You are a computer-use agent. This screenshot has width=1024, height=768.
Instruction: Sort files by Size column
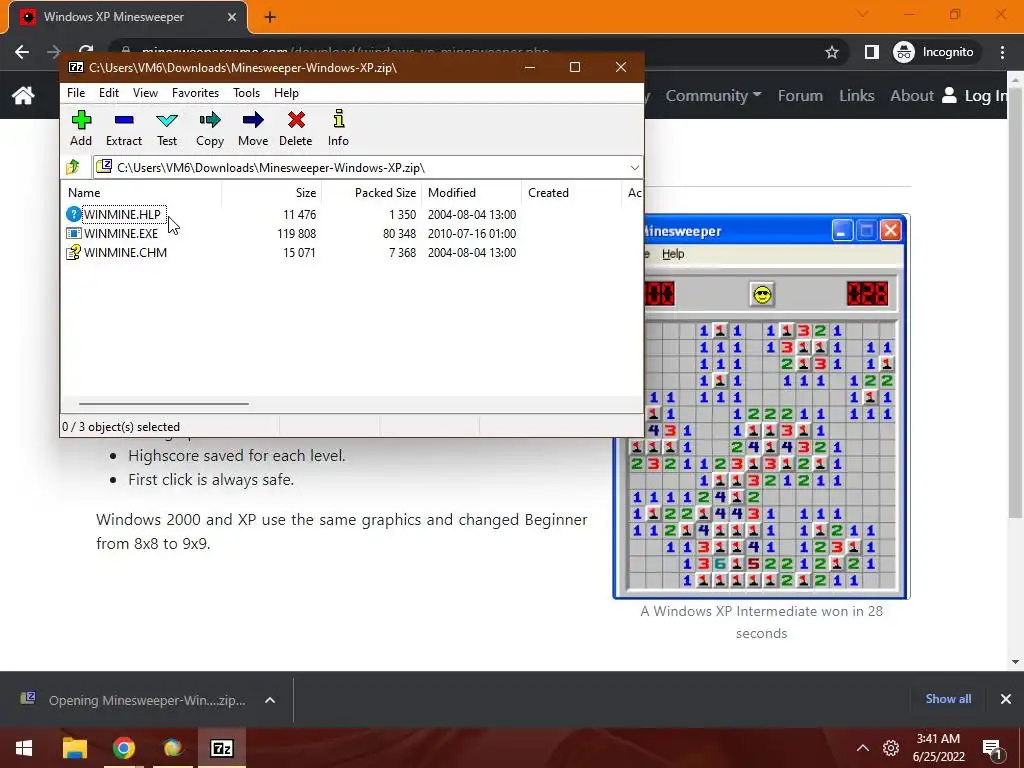click(272, 193)
